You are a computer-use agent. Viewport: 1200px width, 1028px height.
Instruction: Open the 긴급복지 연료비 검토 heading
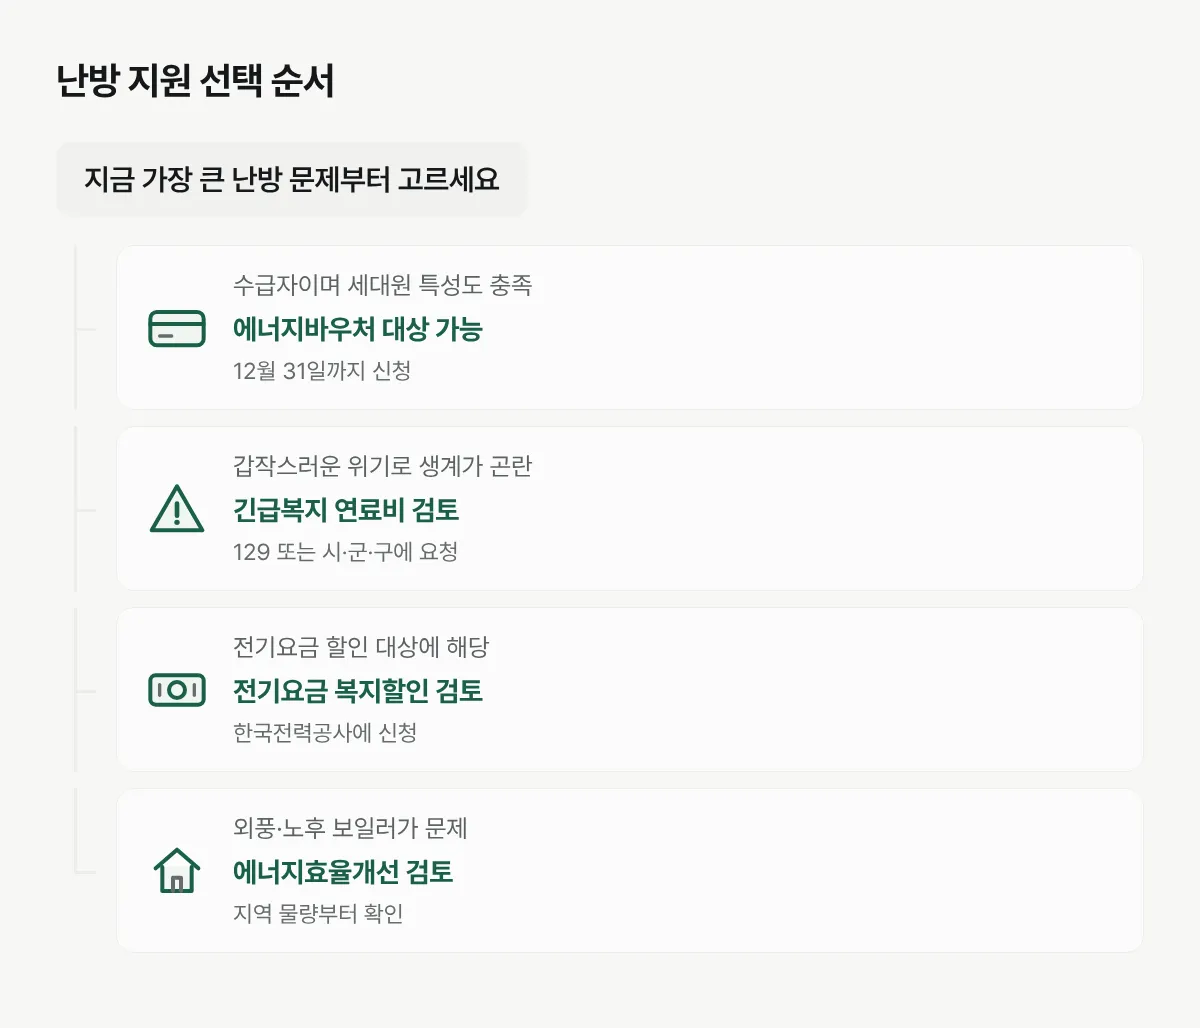(x=346, y=510)
